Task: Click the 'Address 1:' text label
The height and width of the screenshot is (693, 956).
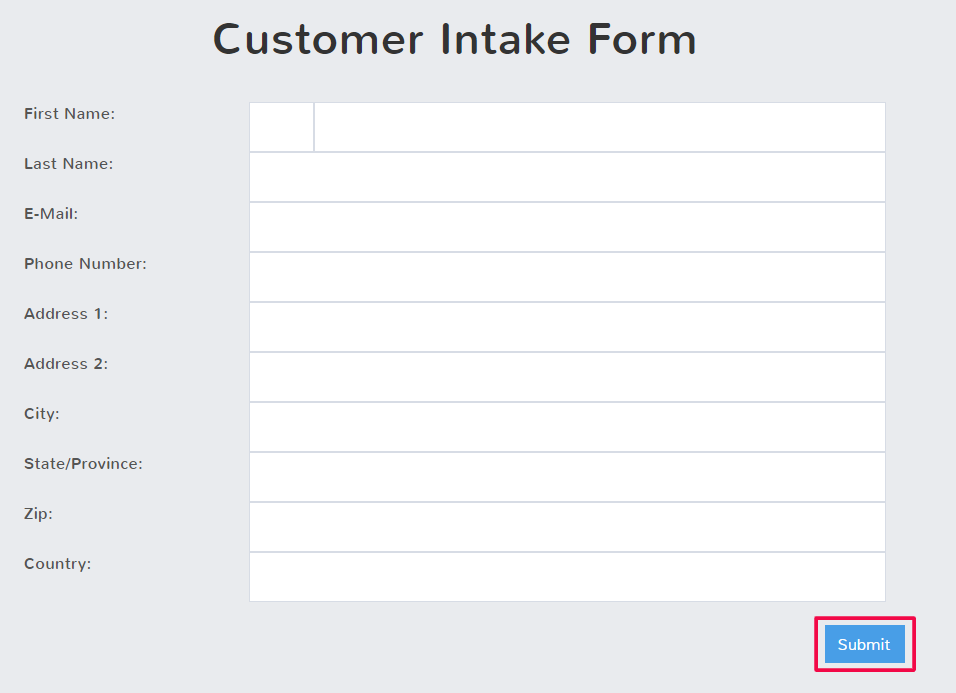Action: pos(66,314)
